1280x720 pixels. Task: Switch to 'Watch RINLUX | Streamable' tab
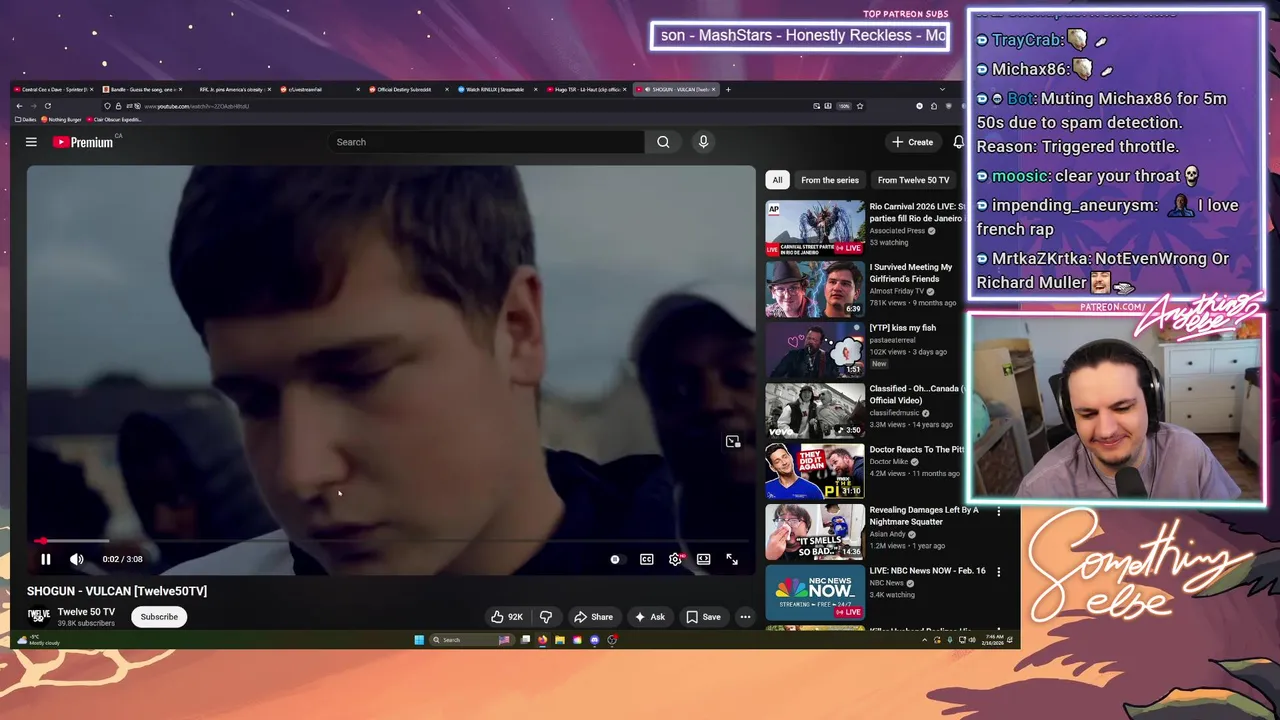click(496, 89)
